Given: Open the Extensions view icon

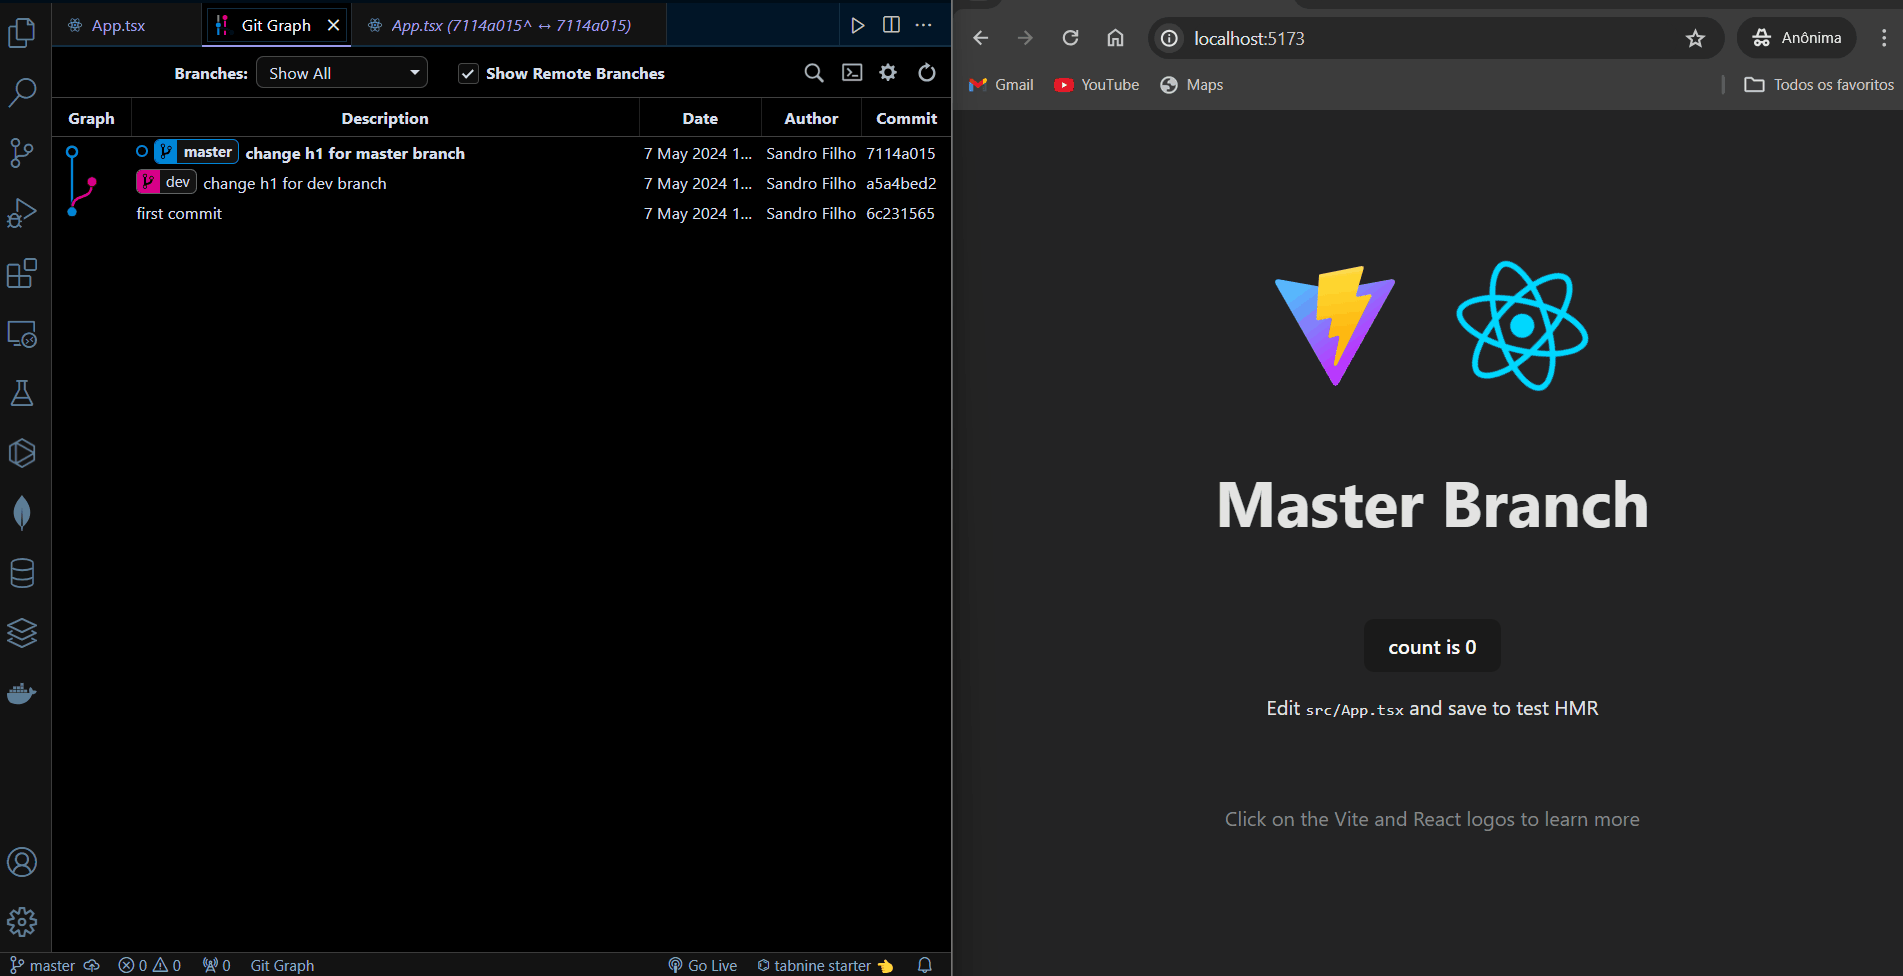Looking at the screenshot, I should coord(22,273).
